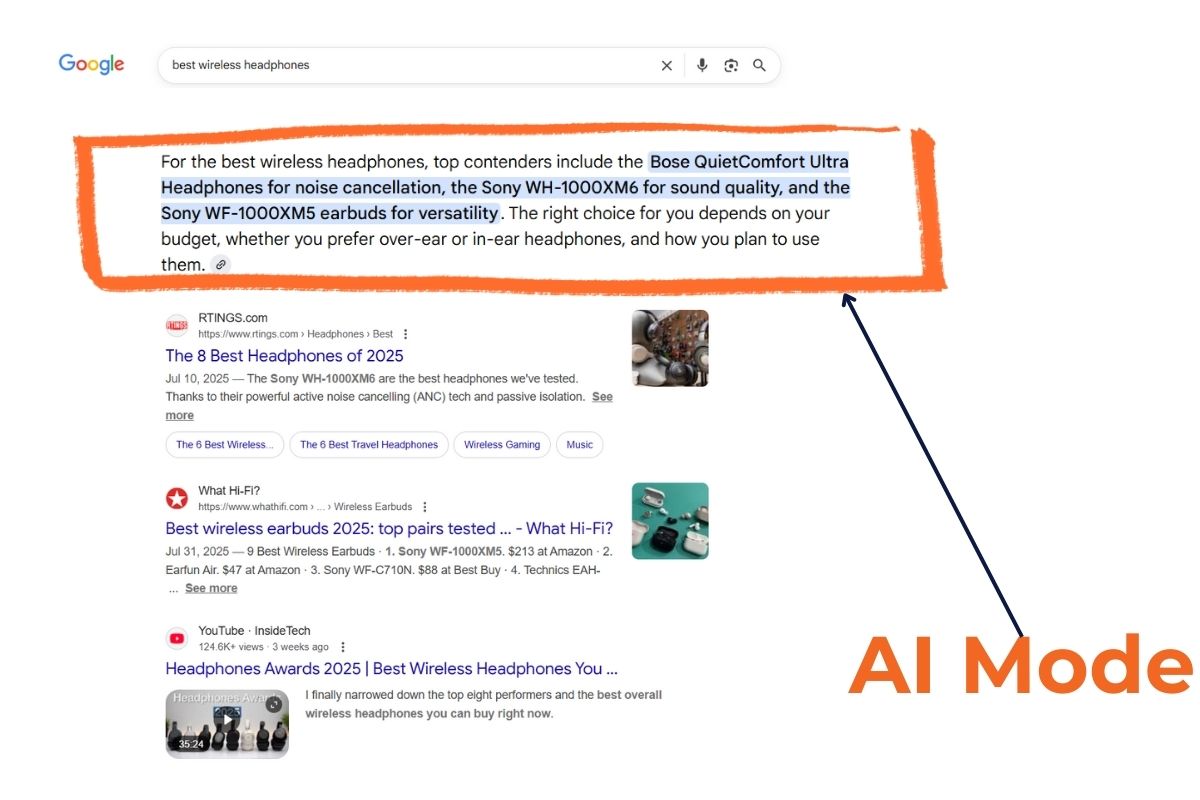Click '124.6K+ views · 3 weeks ago' text
The width and height of the screenshot is (1200, 800).
point(264,647)
